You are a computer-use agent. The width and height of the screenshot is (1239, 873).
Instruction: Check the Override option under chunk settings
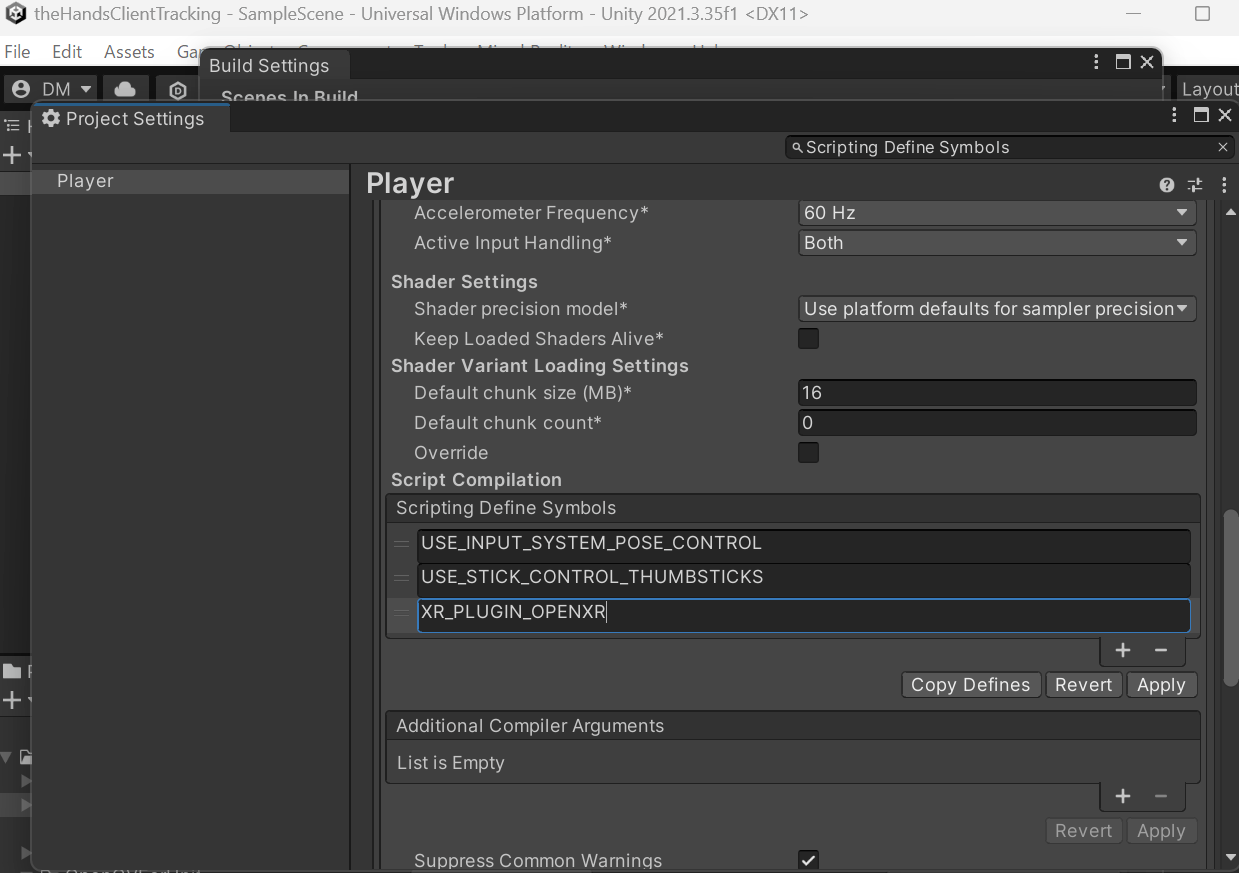point(808,452)
